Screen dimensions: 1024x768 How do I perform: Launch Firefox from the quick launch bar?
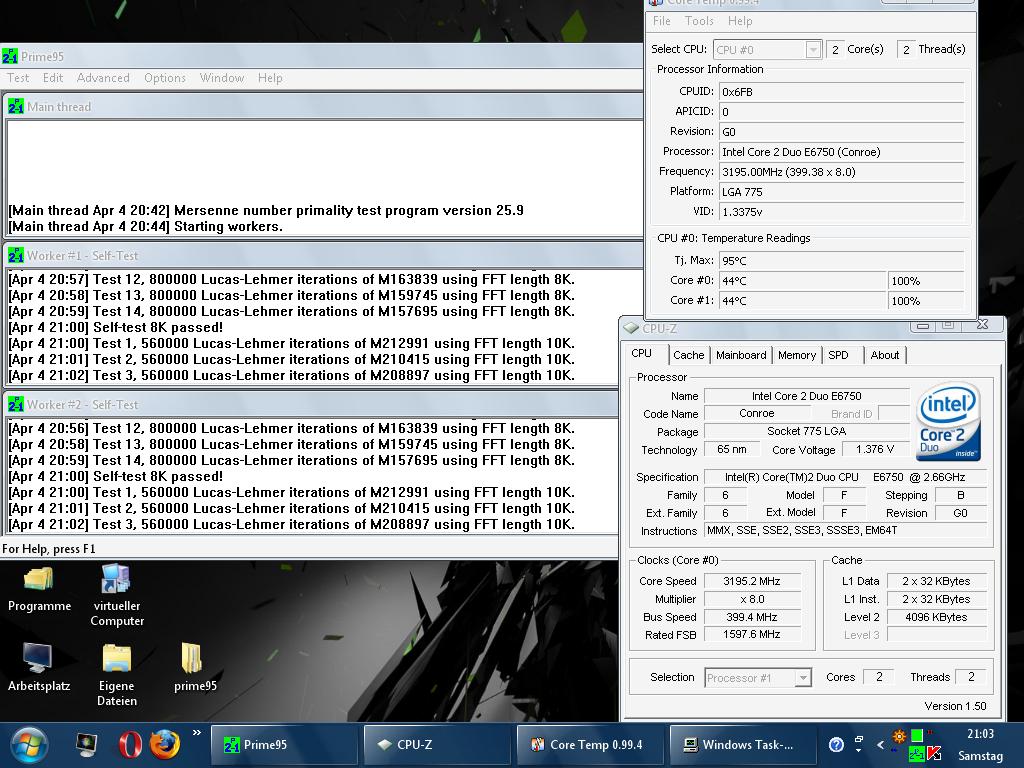pos(165,744)
